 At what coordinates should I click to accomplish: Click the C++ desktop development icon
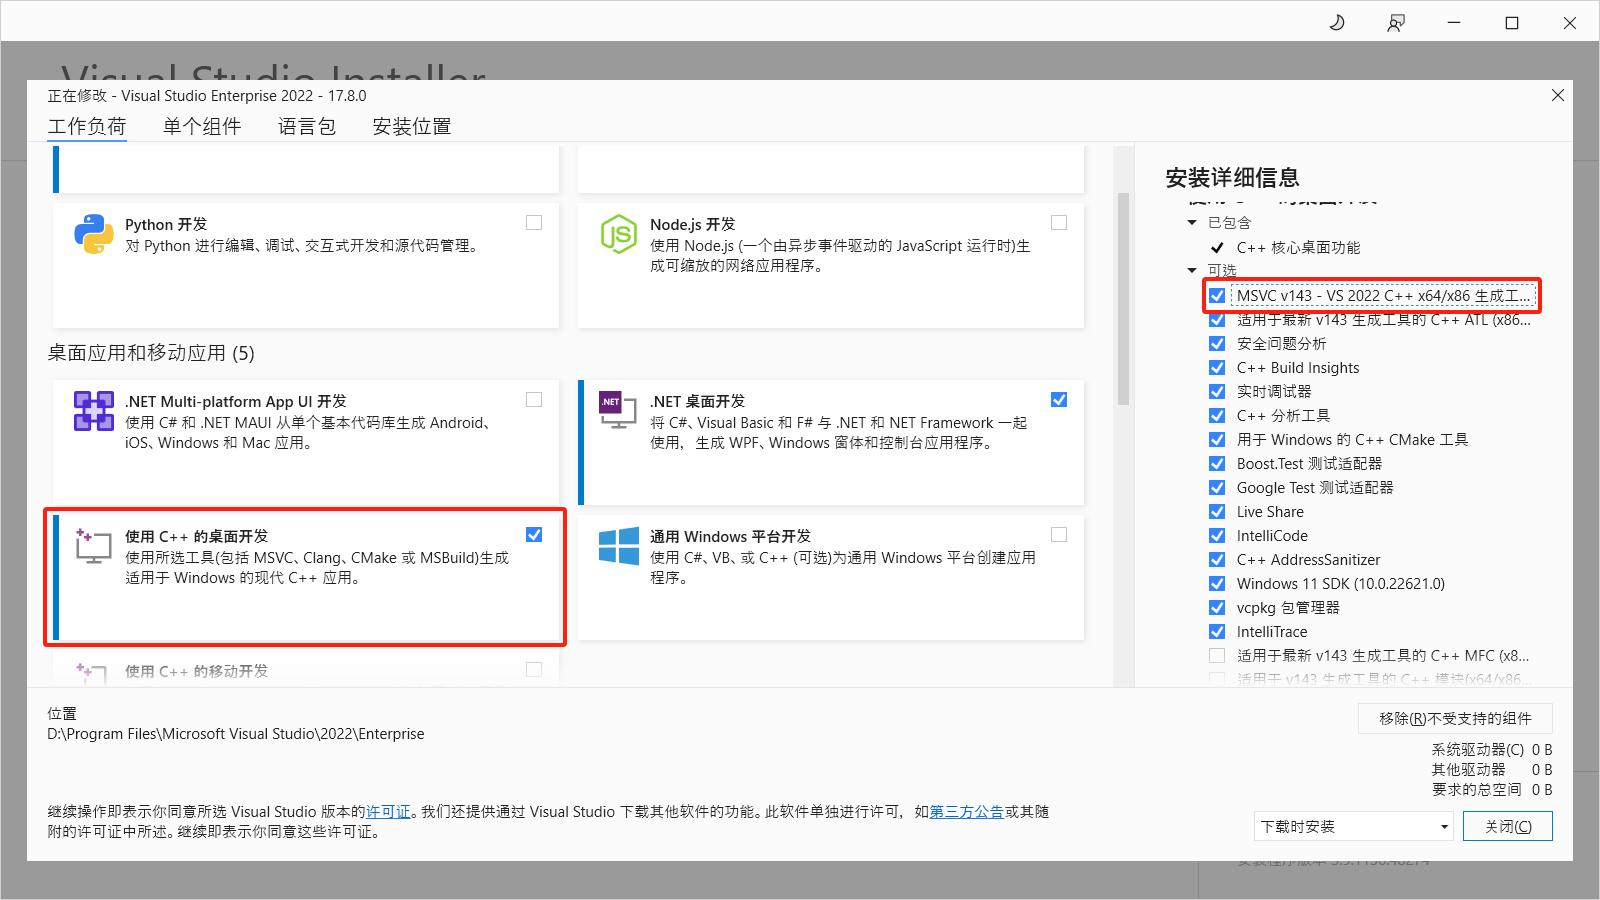tap(93, 546)
